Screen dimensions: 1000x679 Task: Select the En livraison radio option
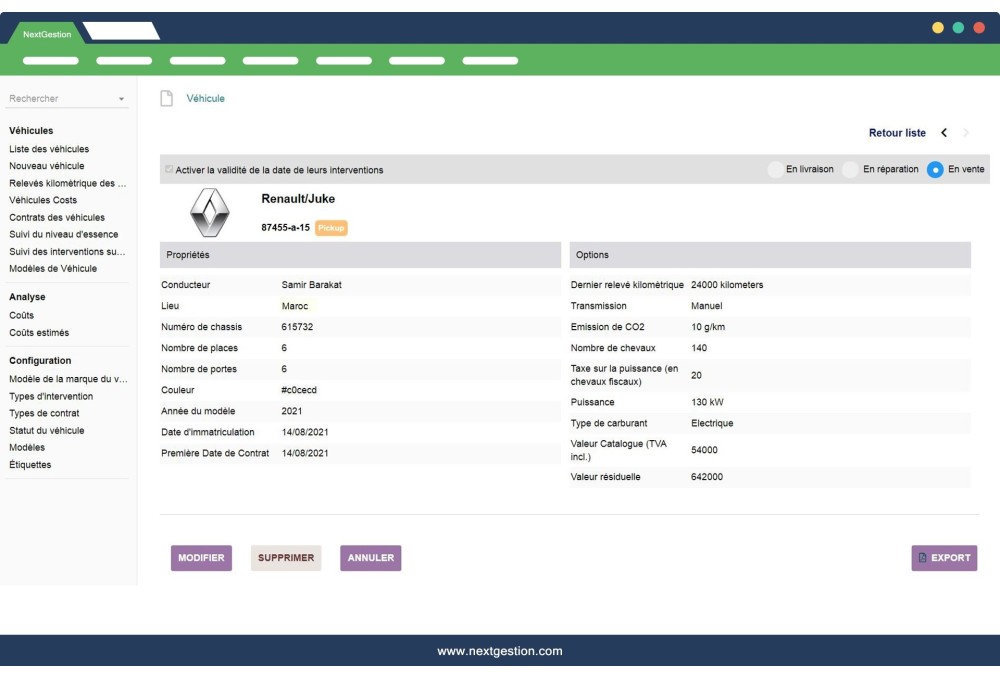[x=776, y=170]
